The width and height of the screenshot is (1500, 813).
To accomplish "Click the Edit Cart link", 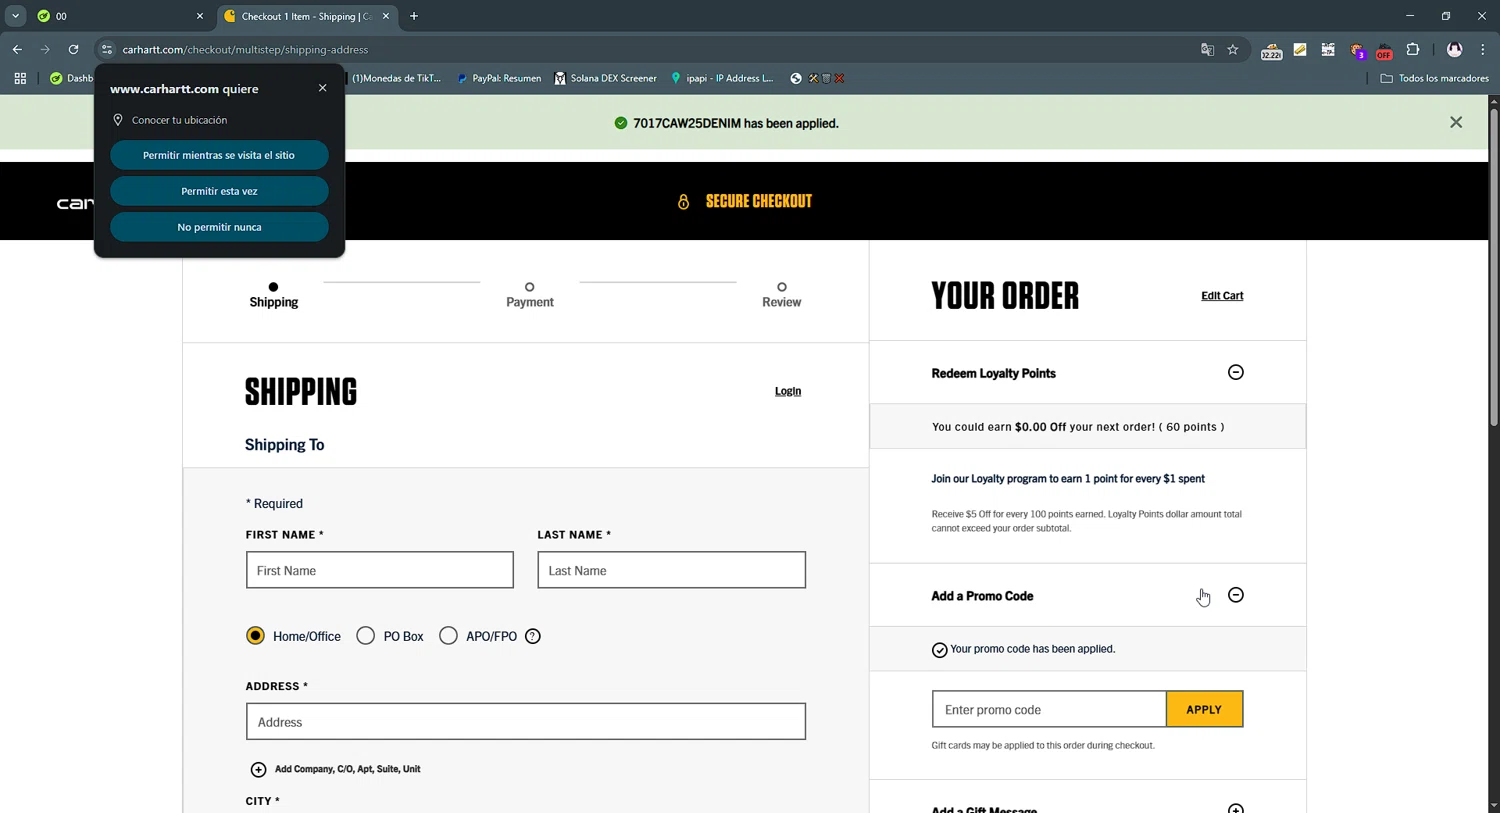I will [1222, 296].
